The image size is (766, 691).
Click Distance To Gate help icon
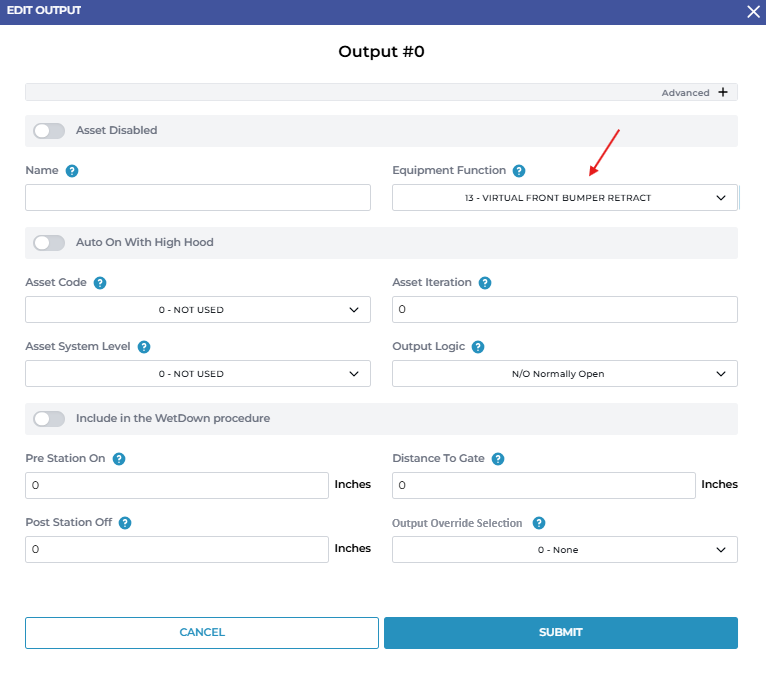point(498,459)
